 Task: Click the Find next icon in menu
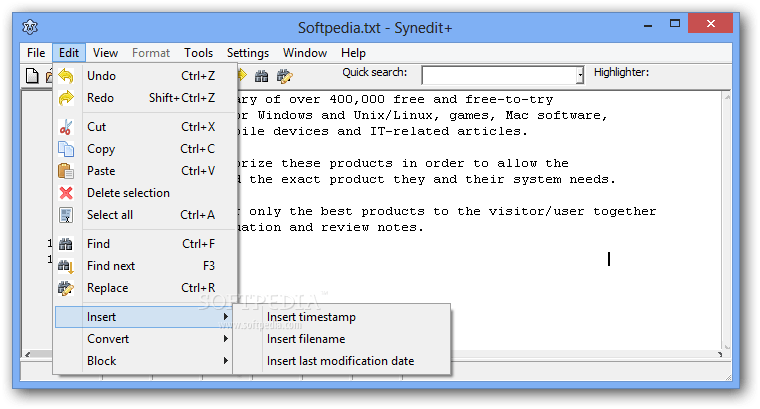[66, 266]
